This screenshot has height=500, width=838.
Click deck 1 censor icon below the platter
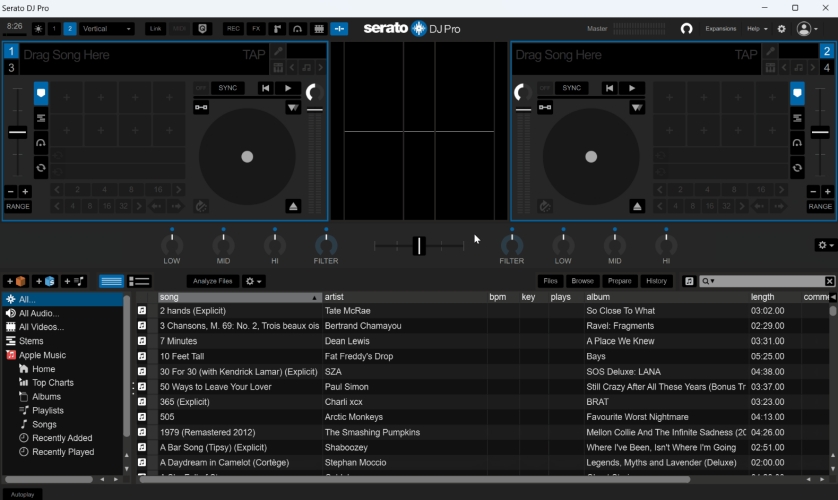click(201, 206)
